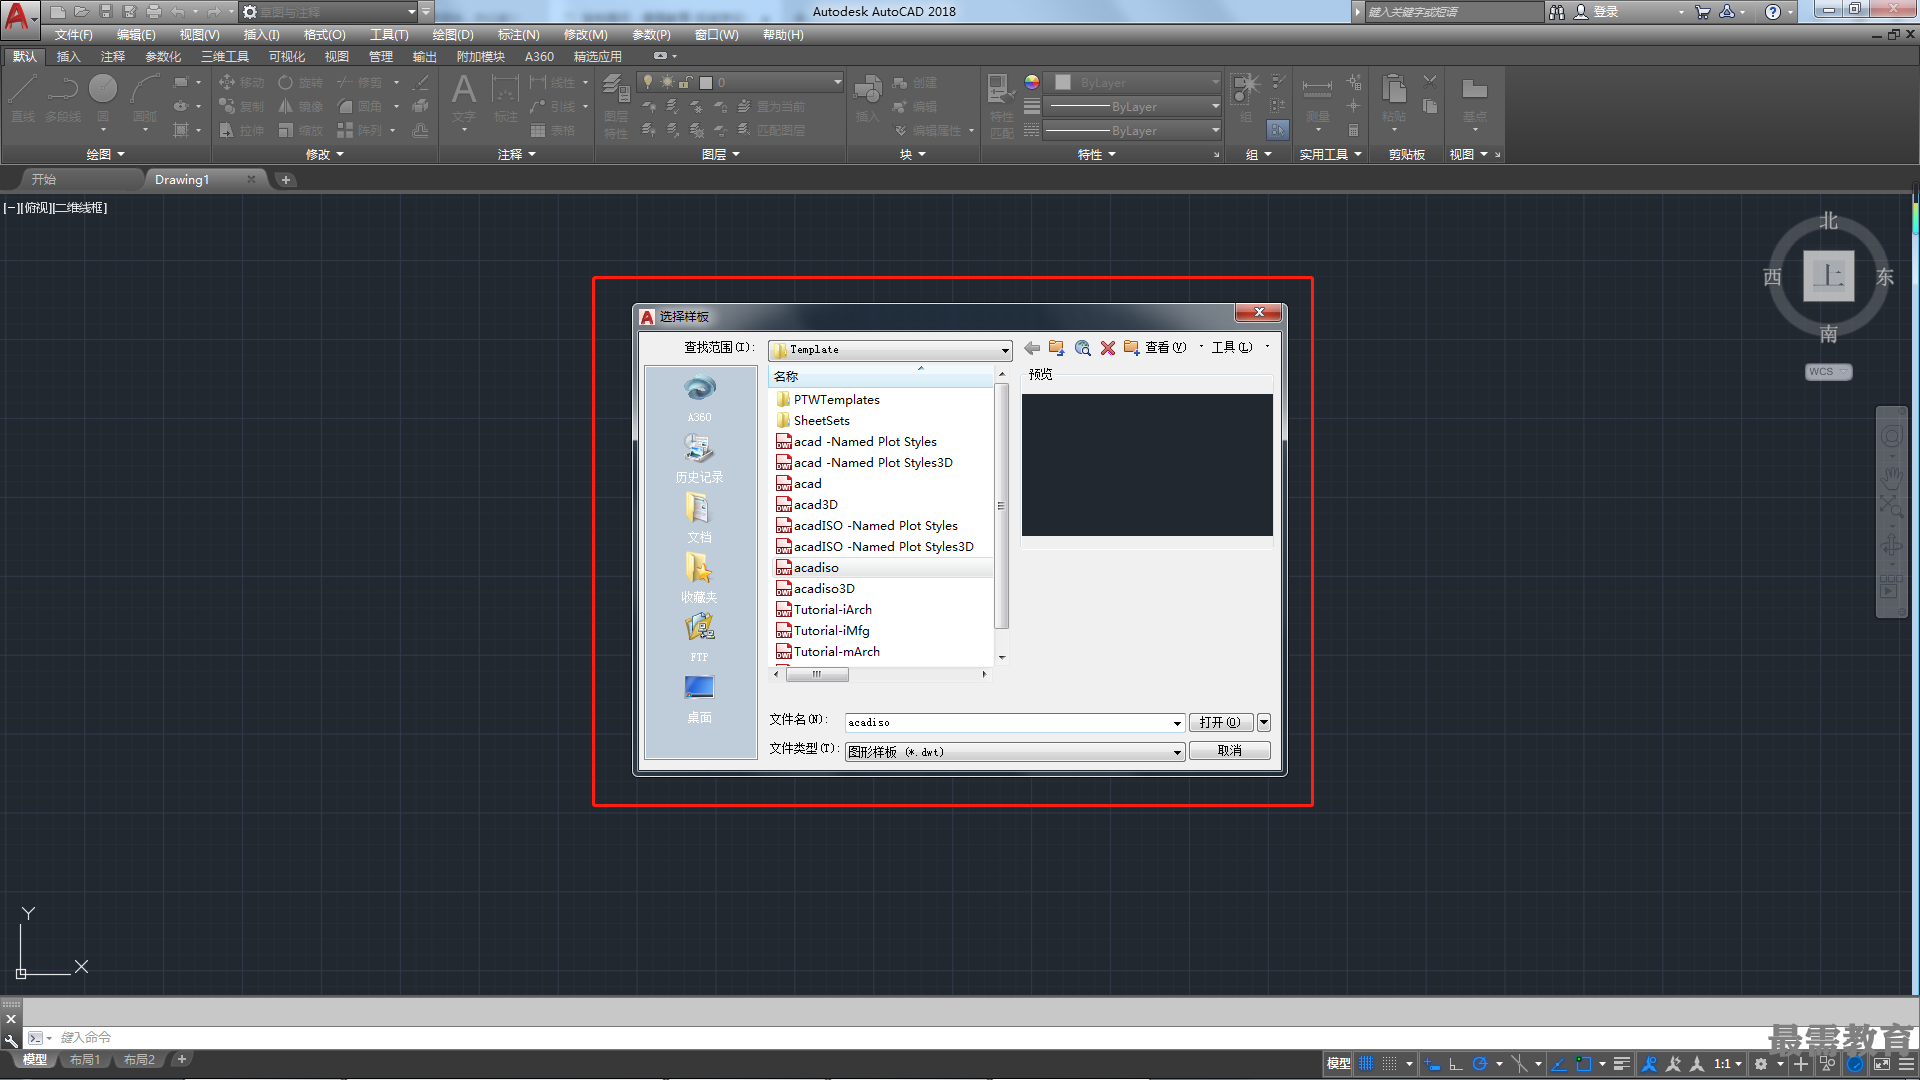Screen dimensions: 1920x1080
Task: Click the annotation monitor plus icon in status bar
Action: coord(1800,1064)
